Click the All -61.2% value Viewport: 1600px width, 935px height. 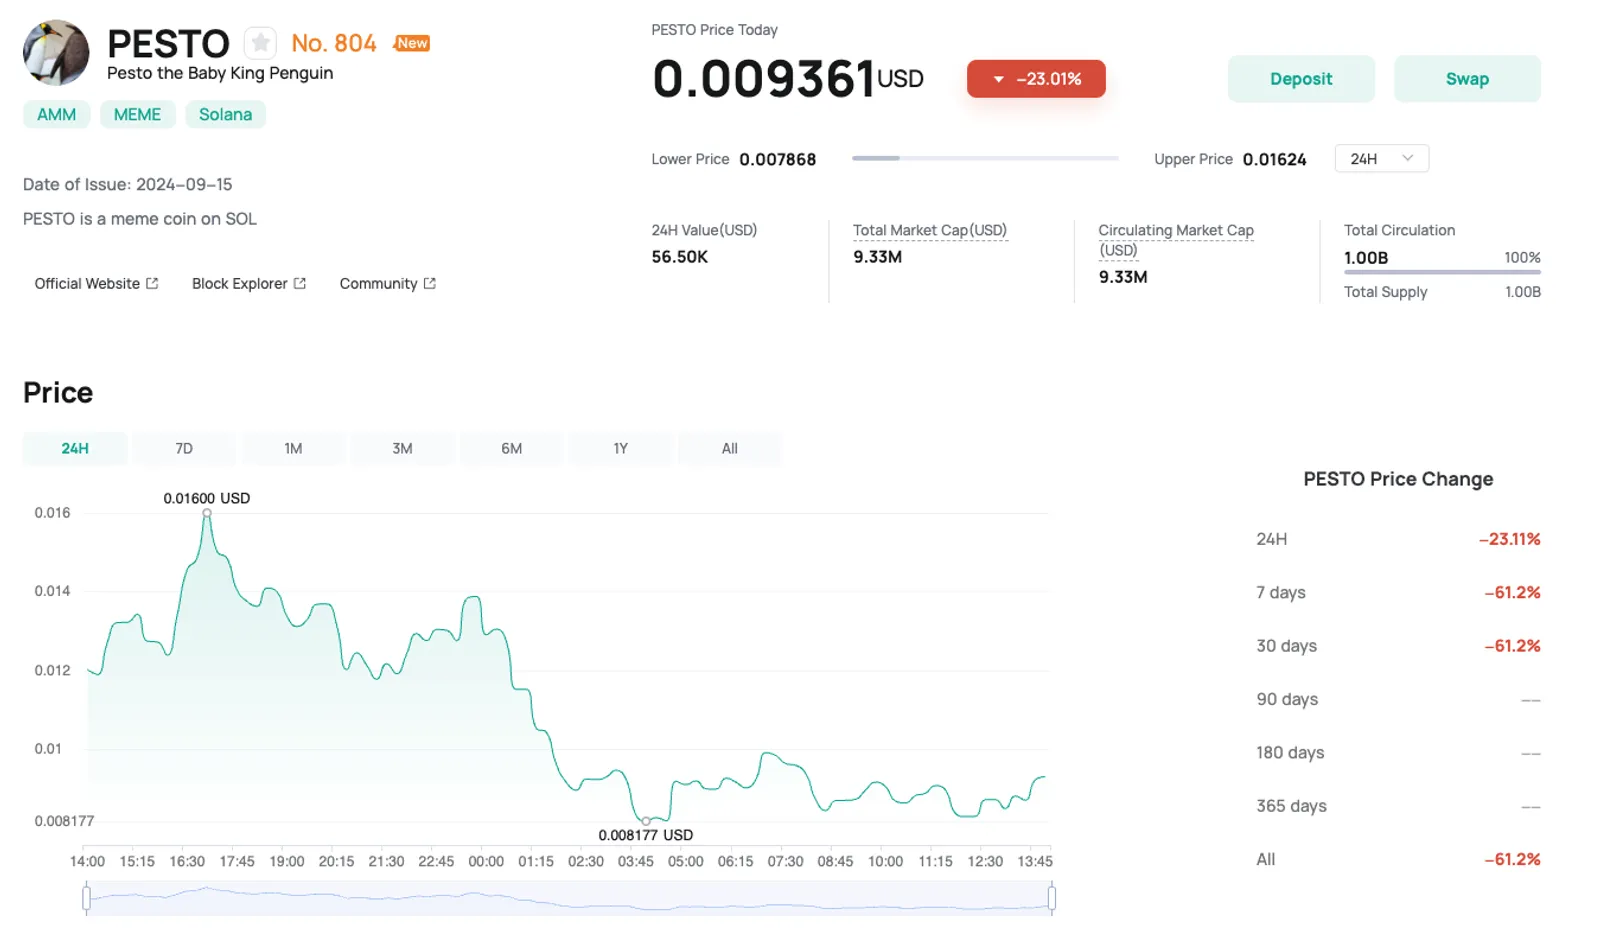tap(1513, 860)
